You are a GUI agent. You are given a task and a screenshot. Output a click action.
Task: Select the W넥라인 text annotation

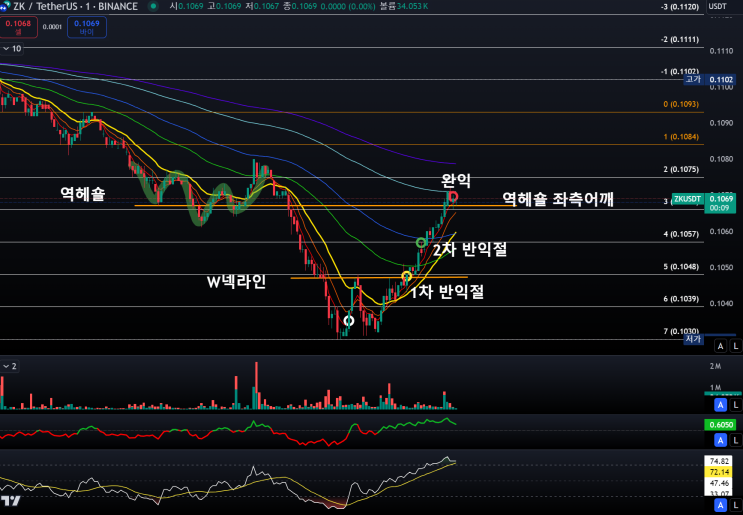[x=236, y=282]
